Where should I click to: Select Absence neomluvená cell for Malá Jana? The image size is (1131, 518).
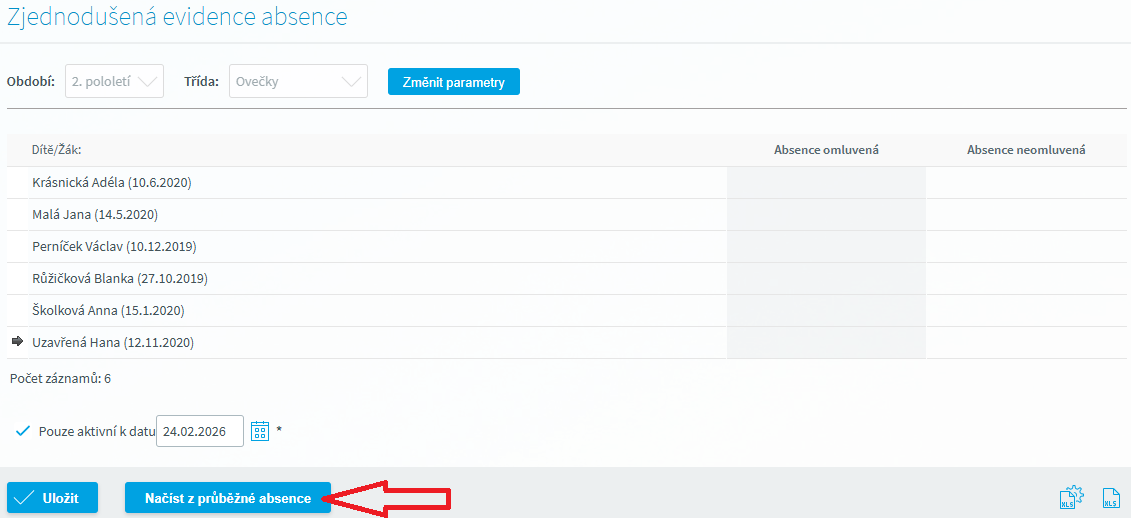1026,215
